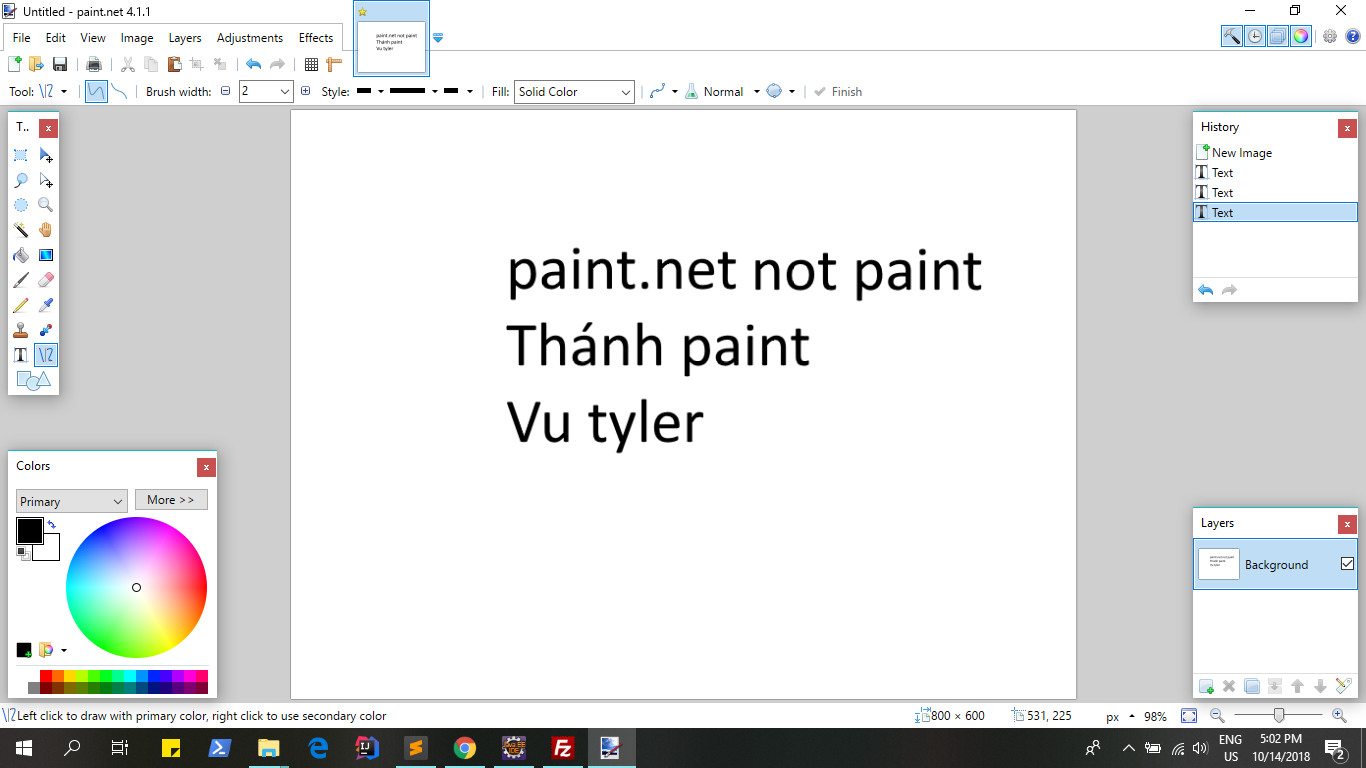This screenshot has height=768, width=1366.
Task: Increase brush width with plus button
Action: pyautogui.click(x=306, y=91)
